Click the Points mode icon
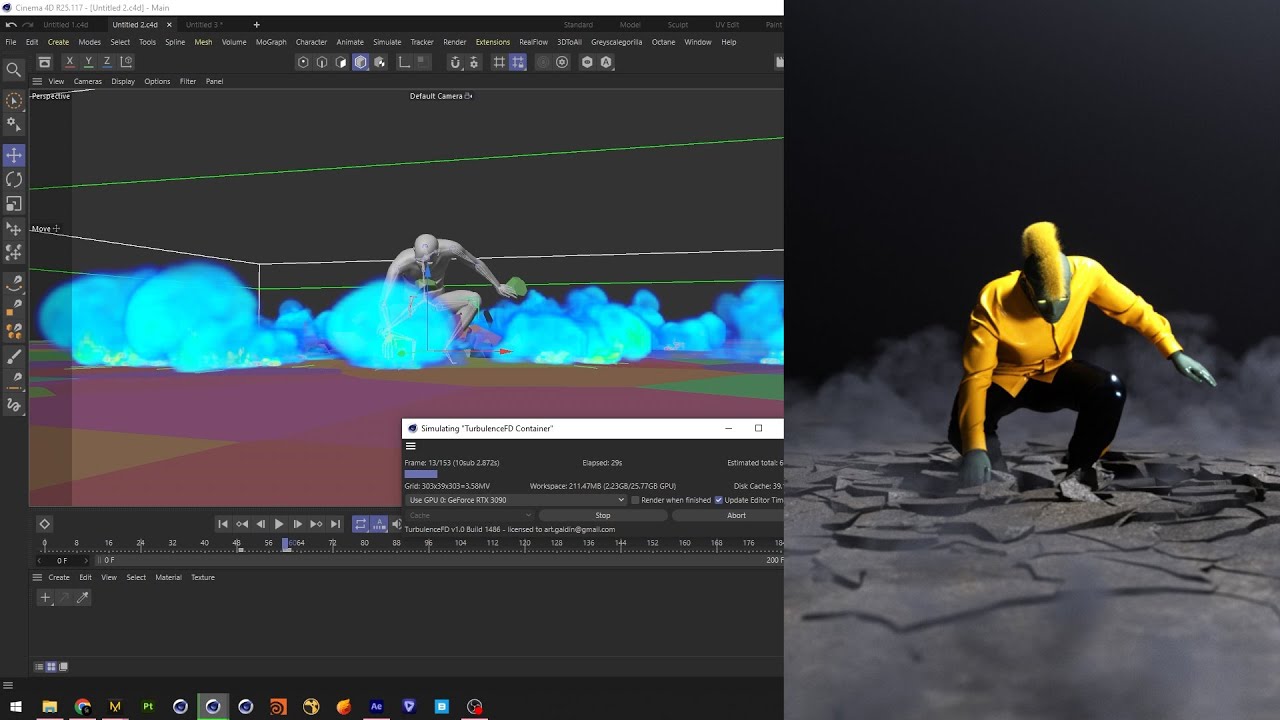The height and width of the screenshot is (720, 1280). [303, 62]
